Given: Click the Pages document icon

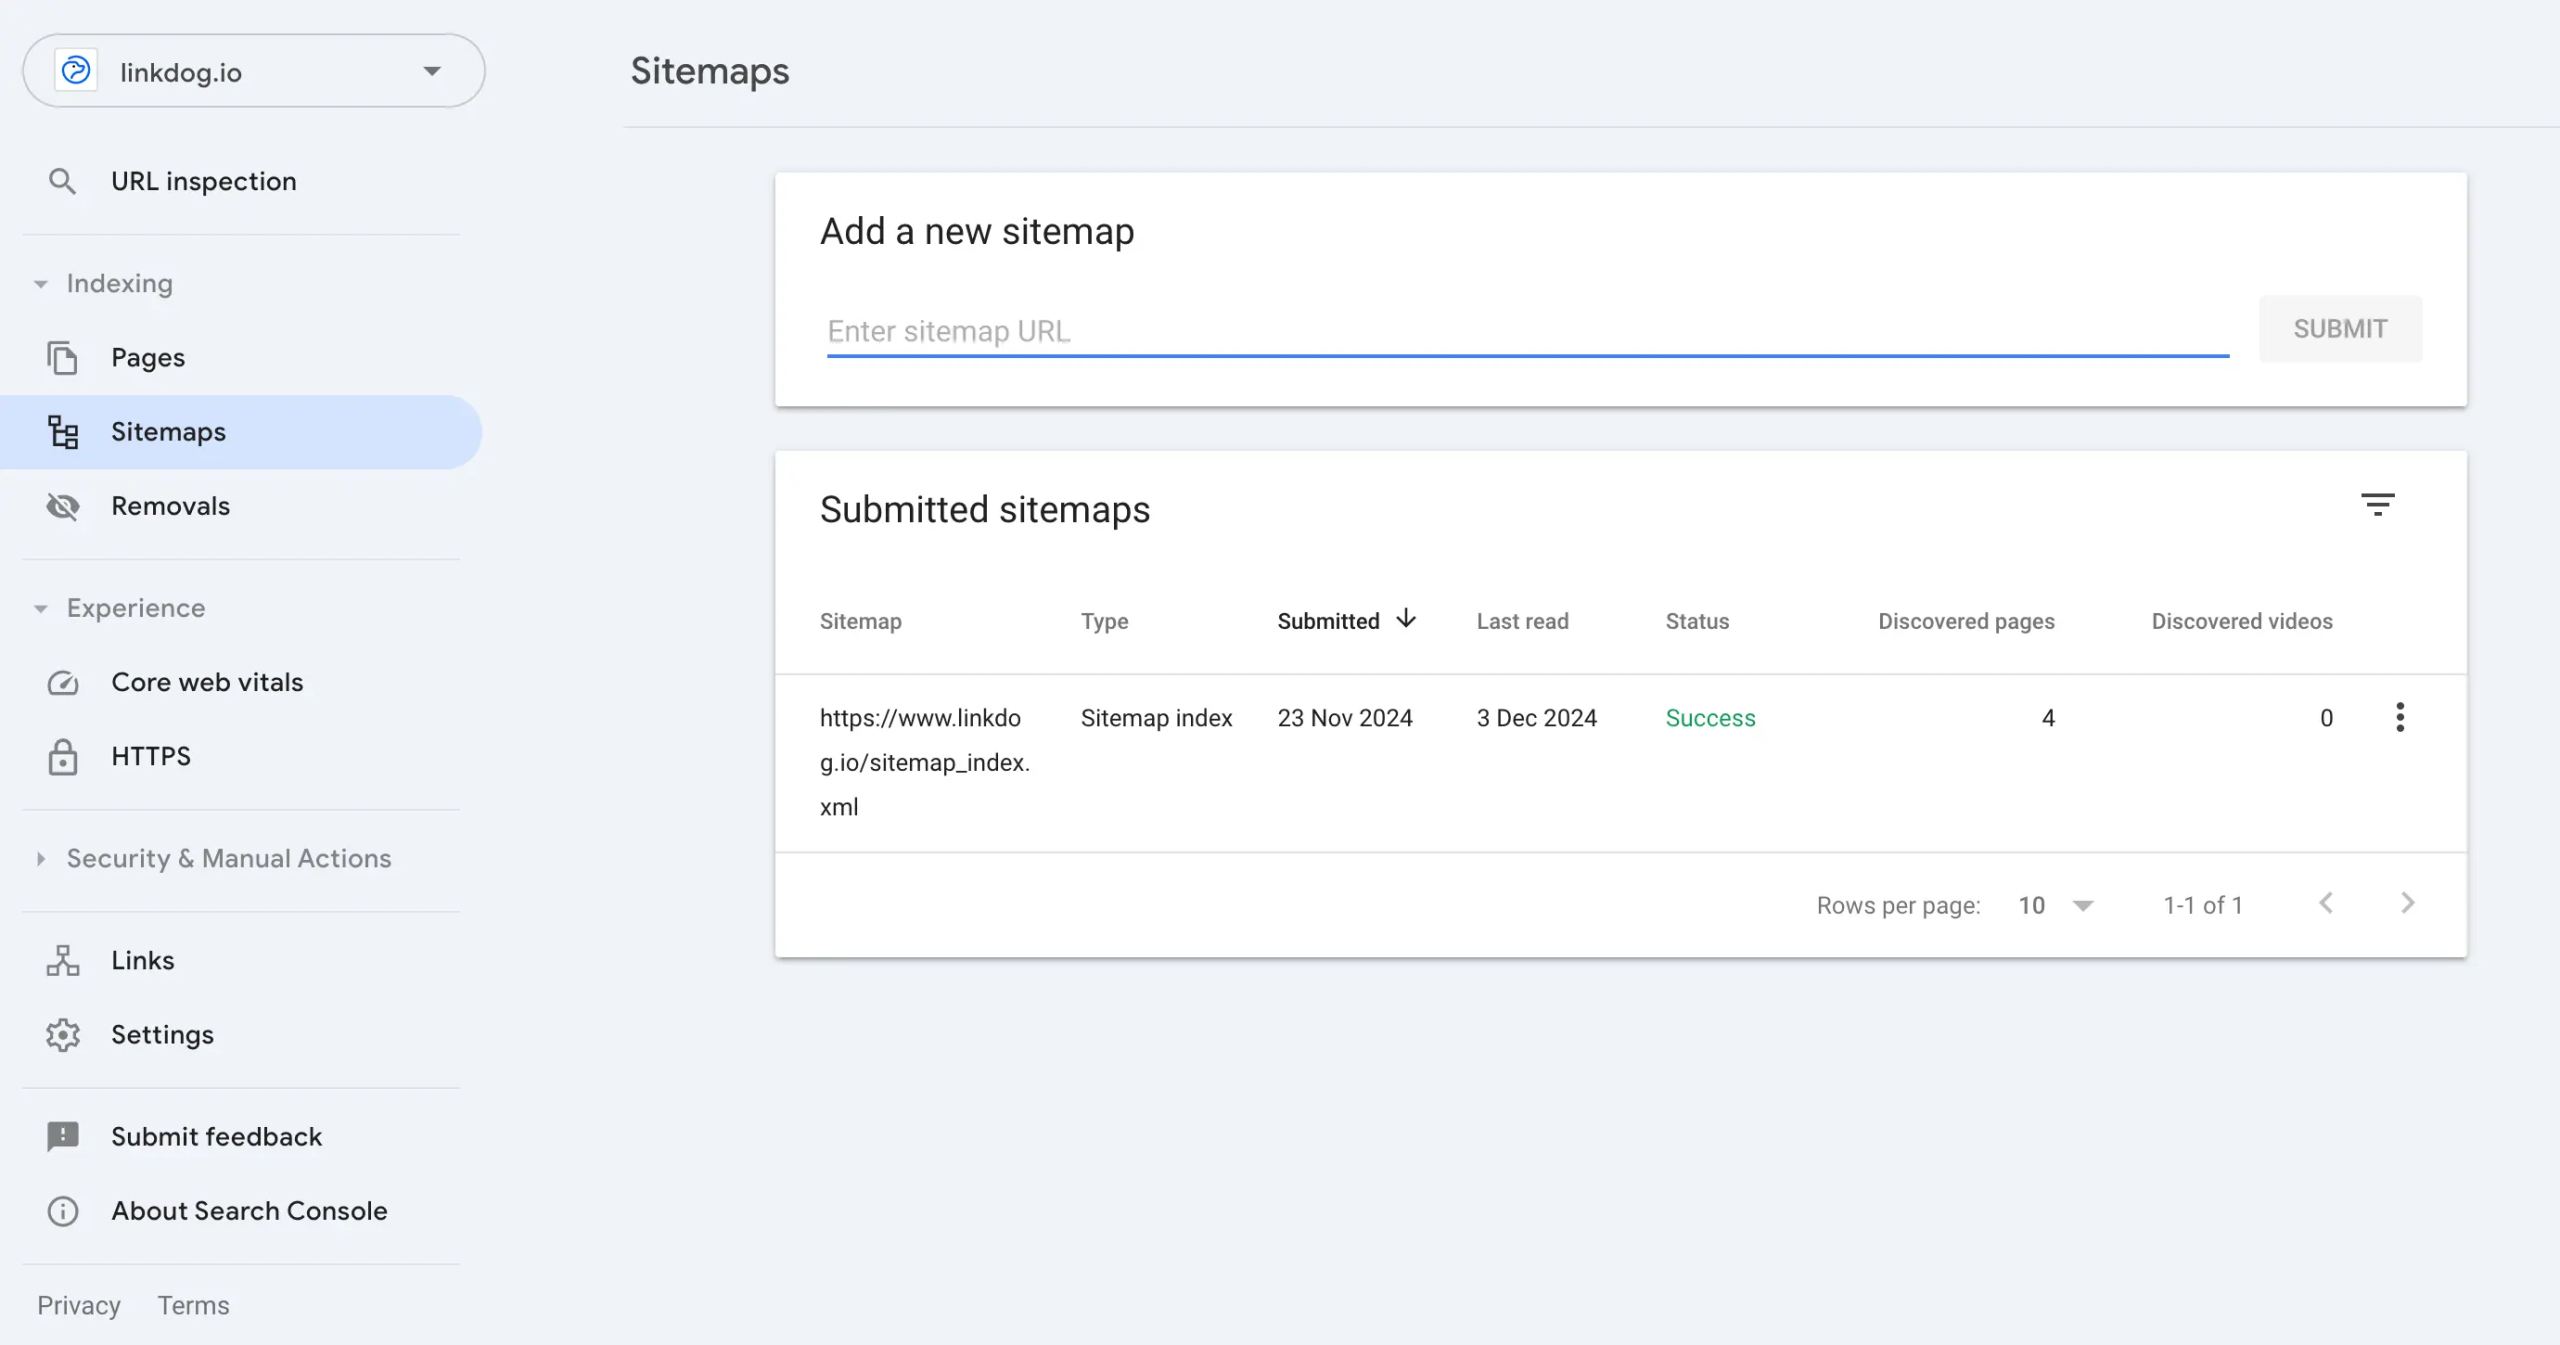Looking at the screenshot, I should [62, 357].
